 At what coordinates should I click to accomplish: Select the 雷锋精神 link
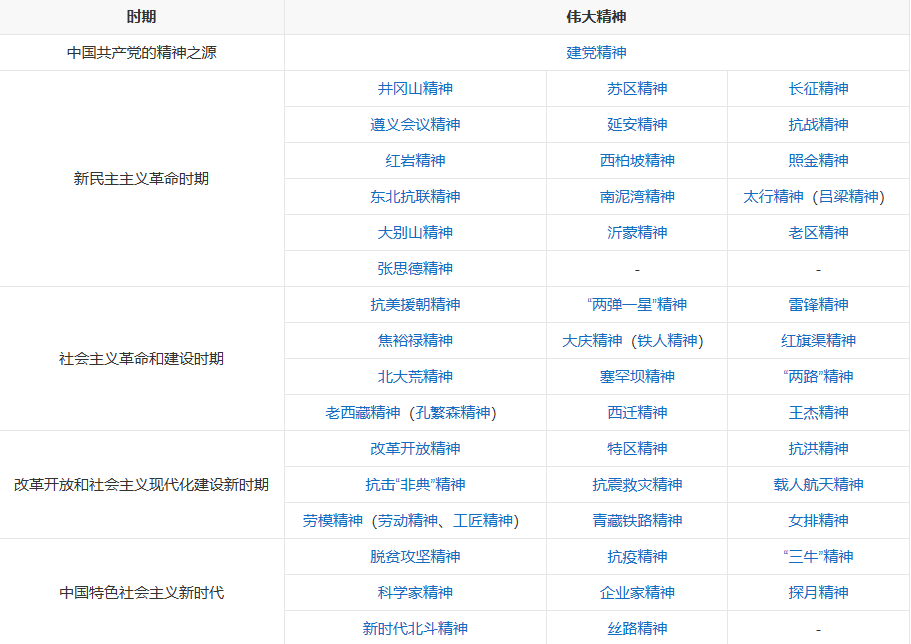pyautogui.click(x=818, y=305)
